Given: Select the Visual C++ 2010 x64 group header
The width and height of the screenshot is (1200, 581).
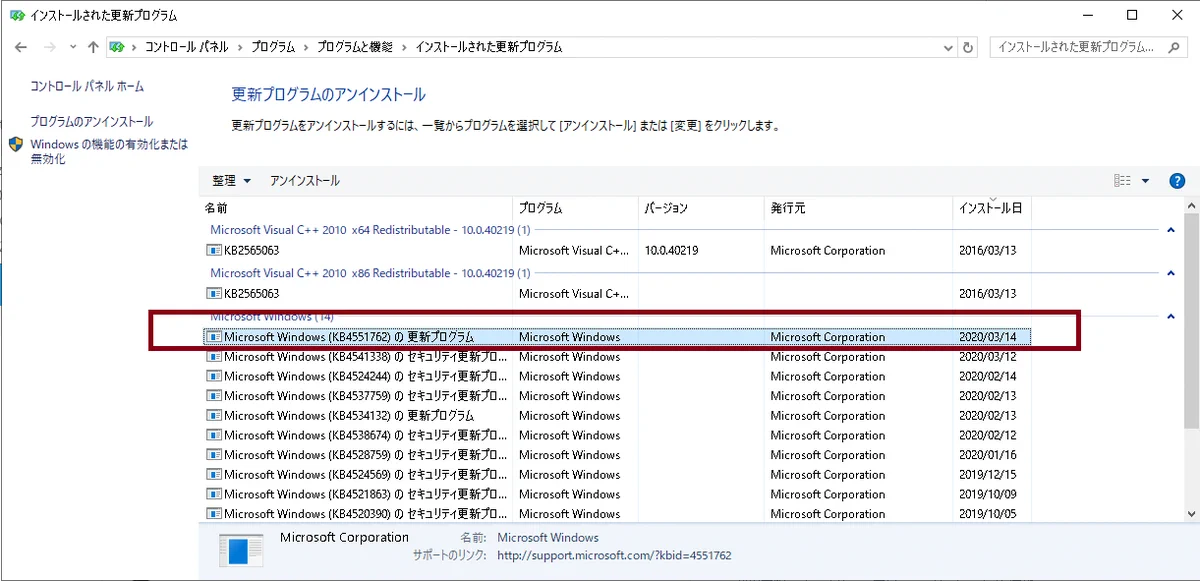Looking at the screenshot, I should pos(370,230).
